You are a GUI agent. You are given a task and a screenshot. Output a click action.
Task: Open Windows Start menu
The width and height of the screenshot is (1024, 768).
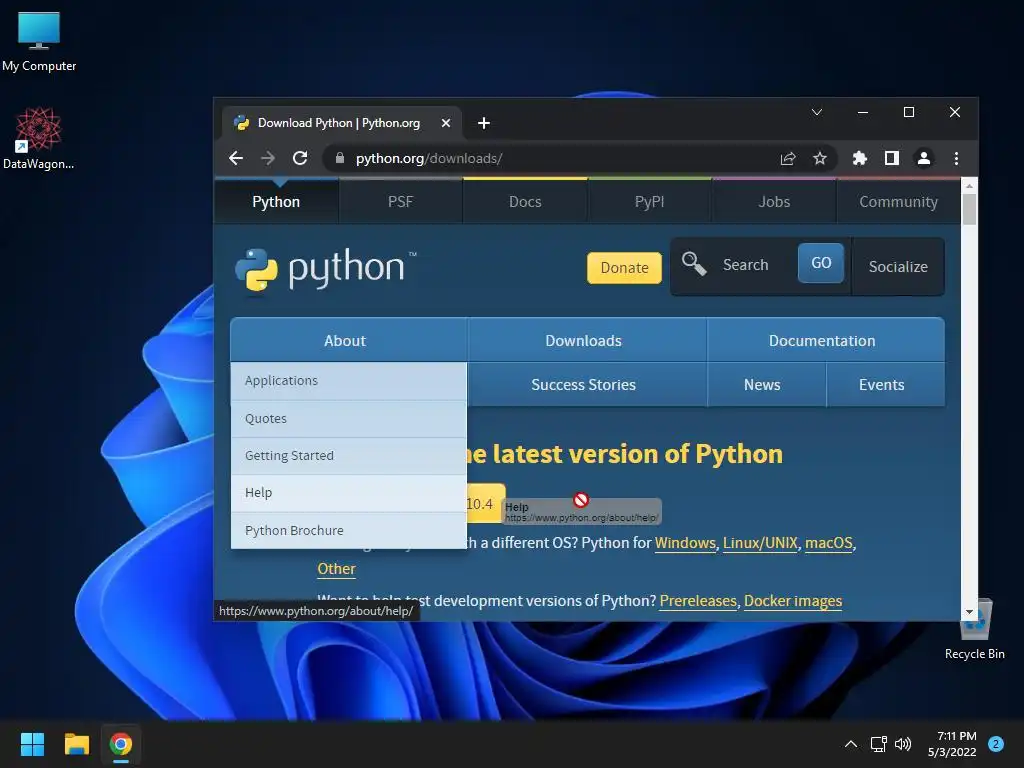coord(32,744)
